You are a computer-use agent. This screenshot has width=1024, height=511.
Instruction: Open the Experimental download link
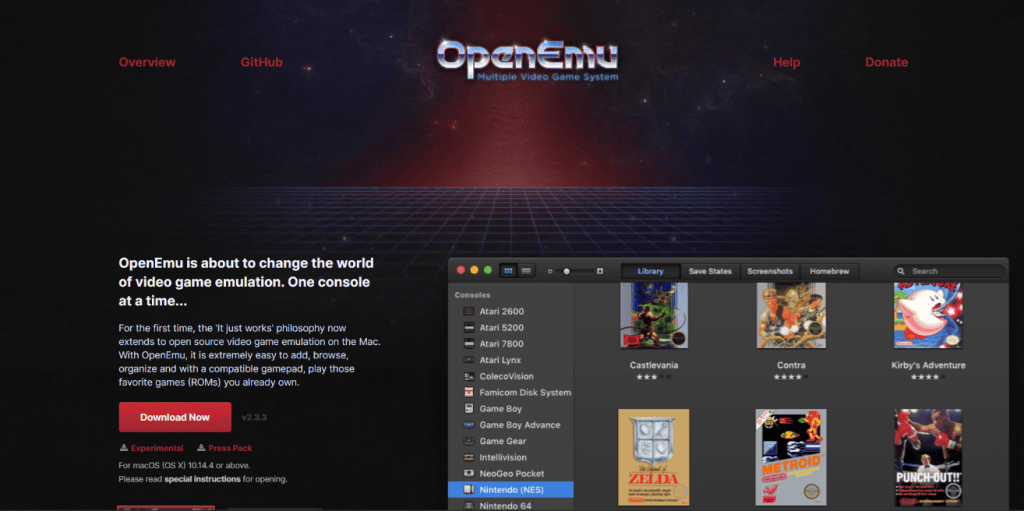(157, 448)
